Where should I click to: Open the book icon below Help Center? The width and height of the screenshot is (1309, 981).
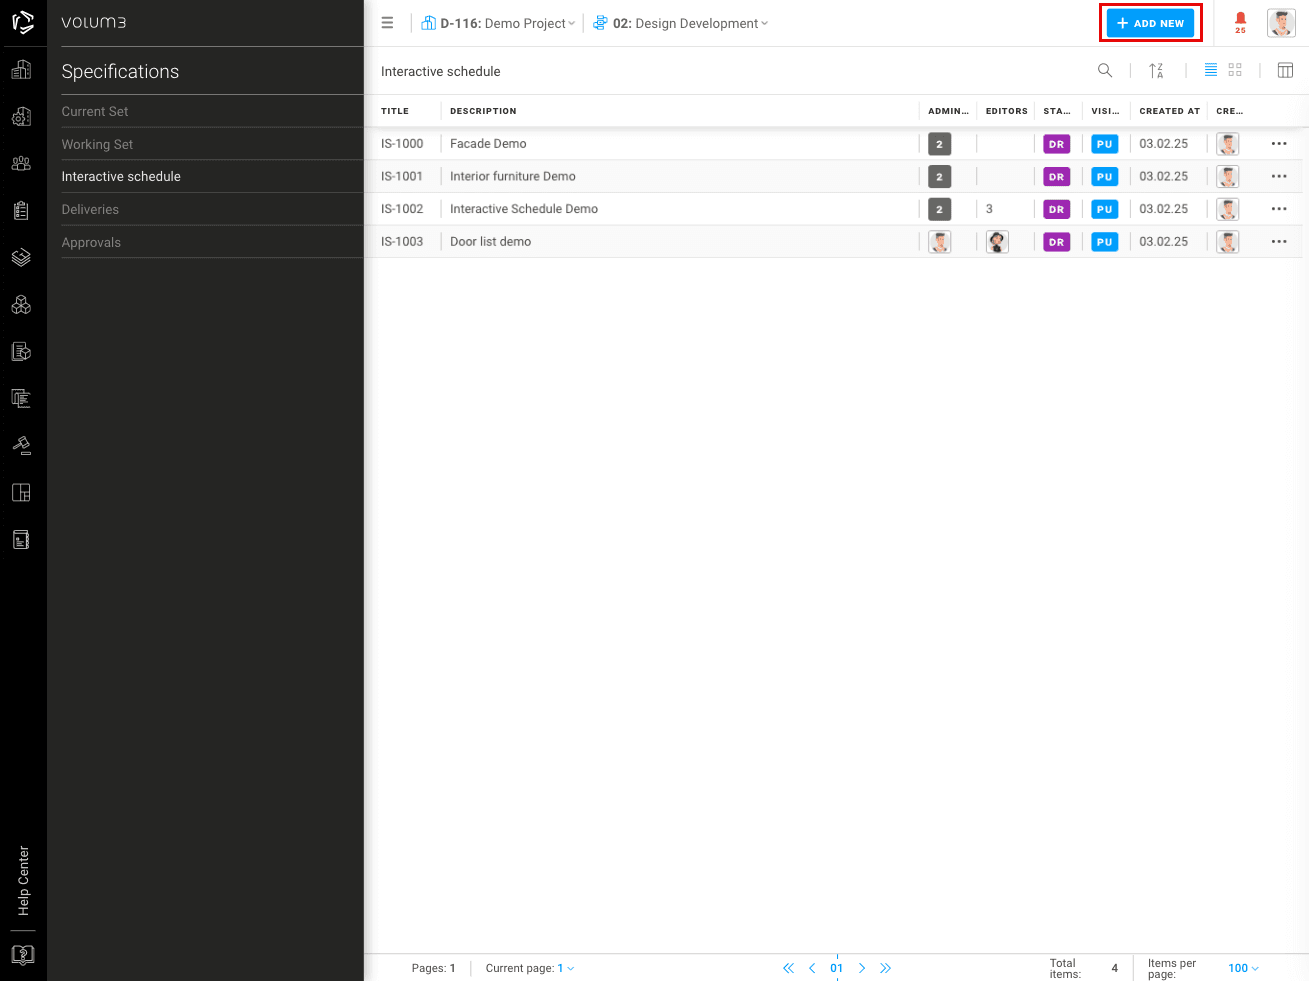coord(22,955)
